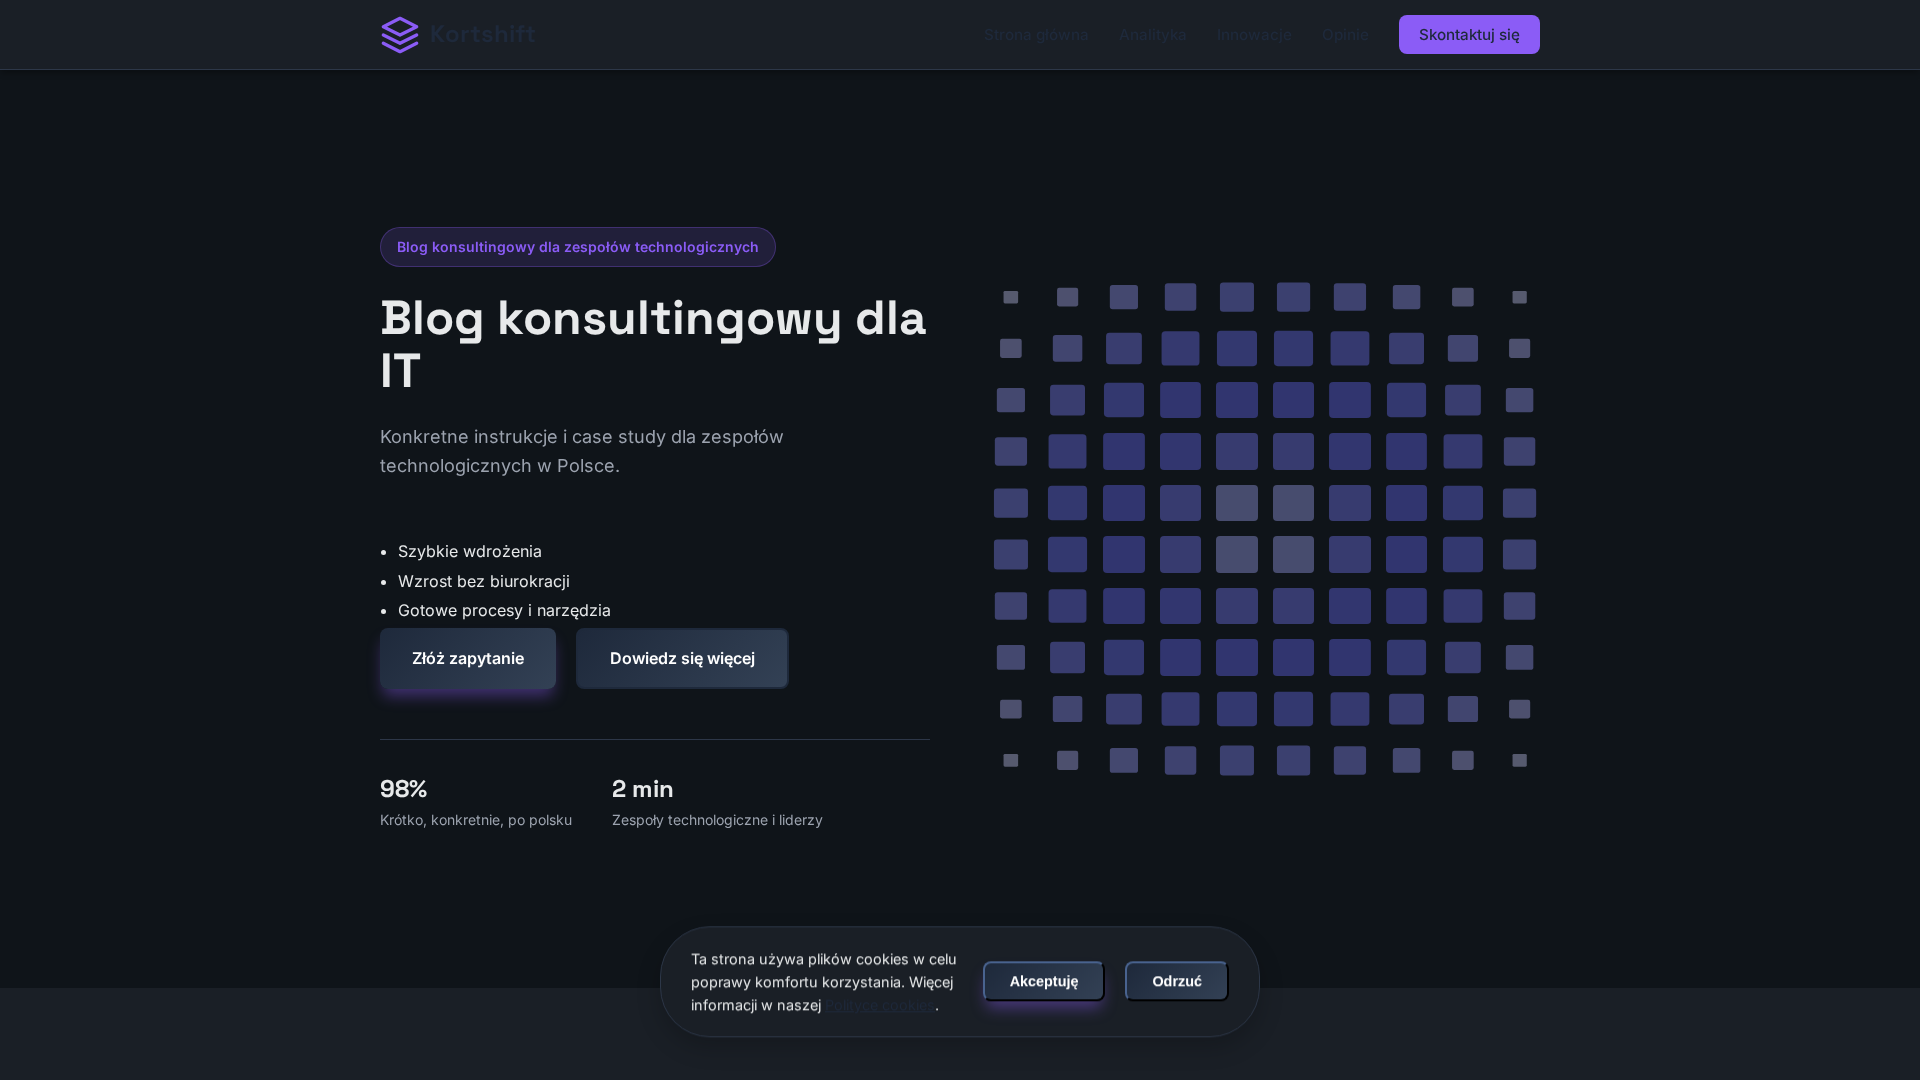Click the 2 min statistic value
1920x1080 pixels.
click(643, 789)
